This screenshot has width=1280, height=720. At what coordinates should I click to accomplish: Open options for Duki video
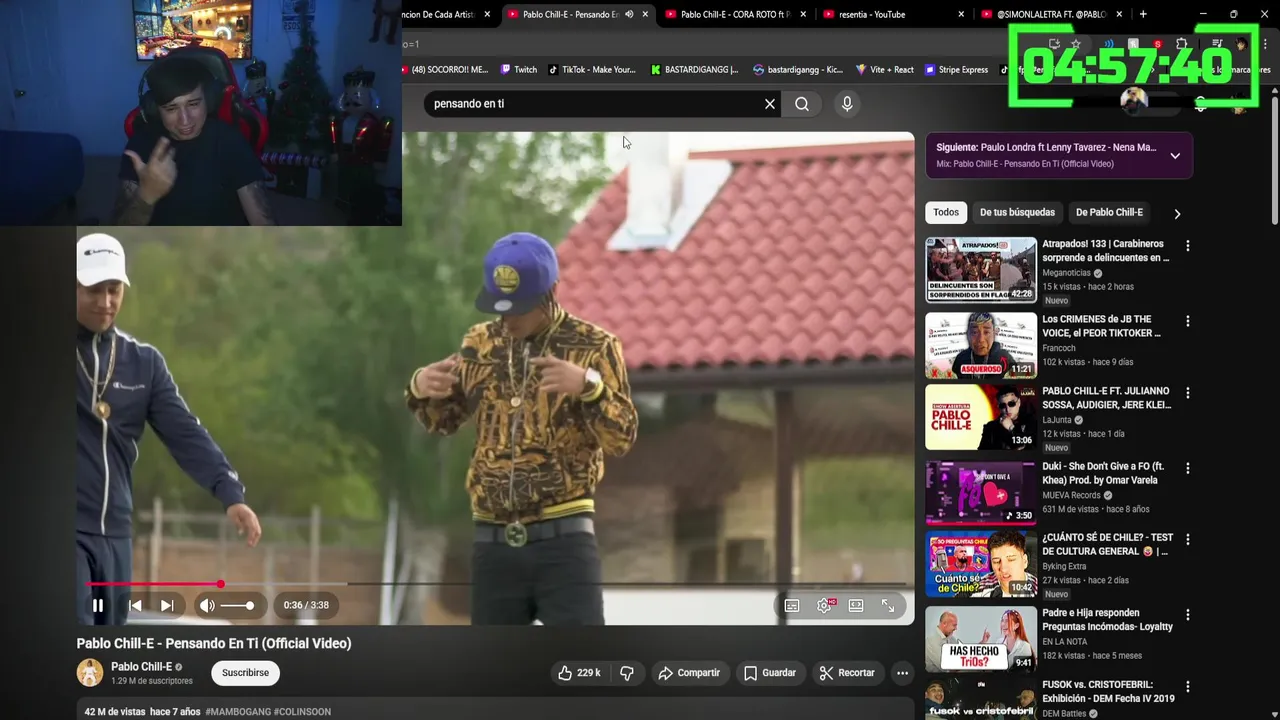point(1187,468)
